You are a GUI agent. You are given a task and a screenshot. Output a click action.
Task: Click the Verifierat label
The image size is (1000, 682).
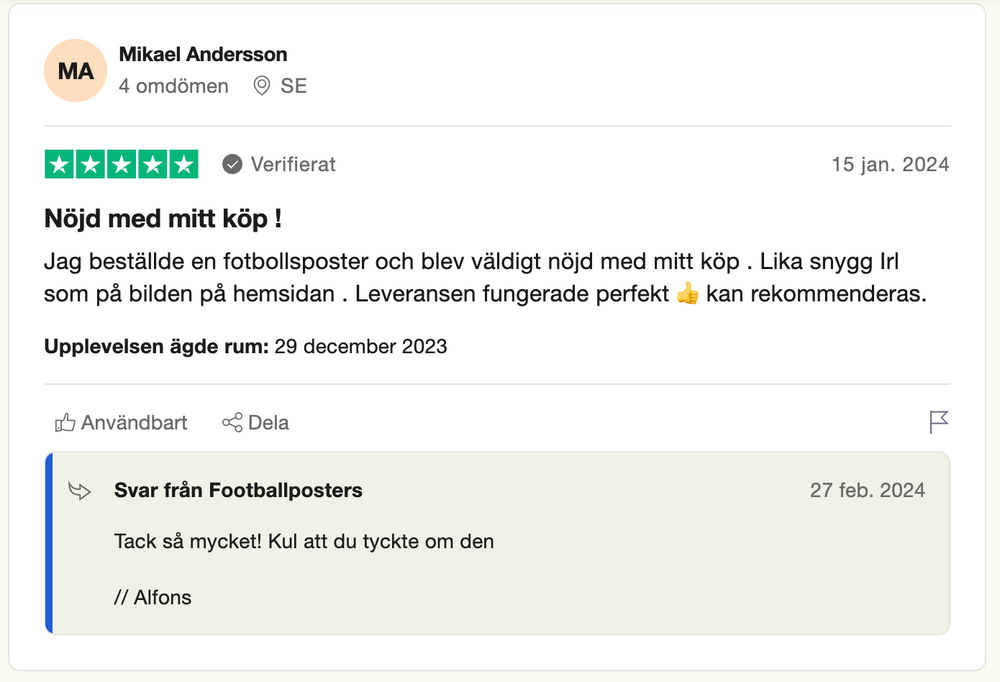click(x=293, y=164)
